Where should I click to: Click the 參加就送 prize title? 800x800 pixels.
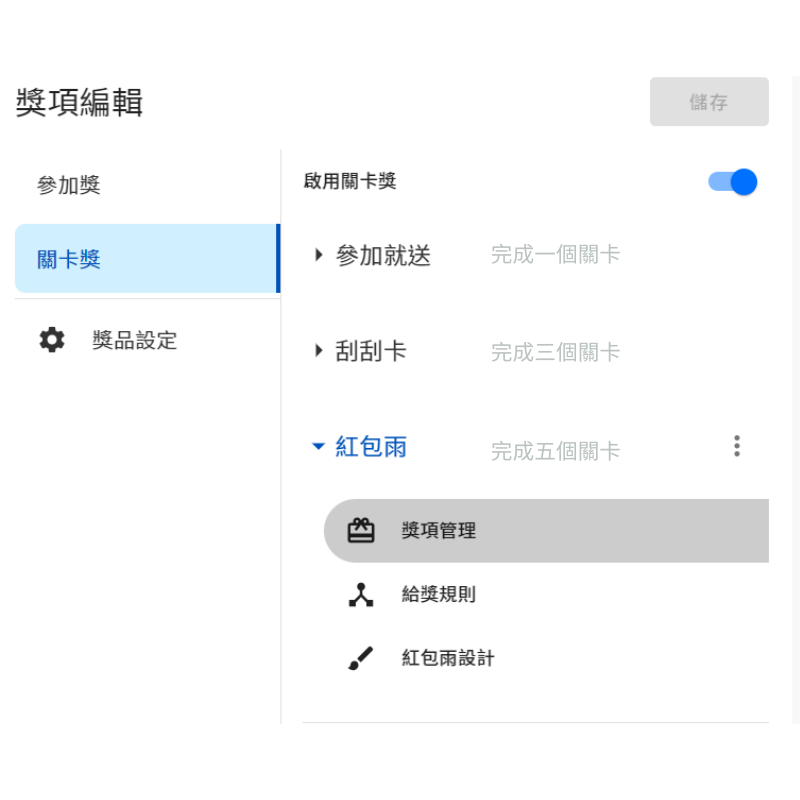(x=384, y=256)
